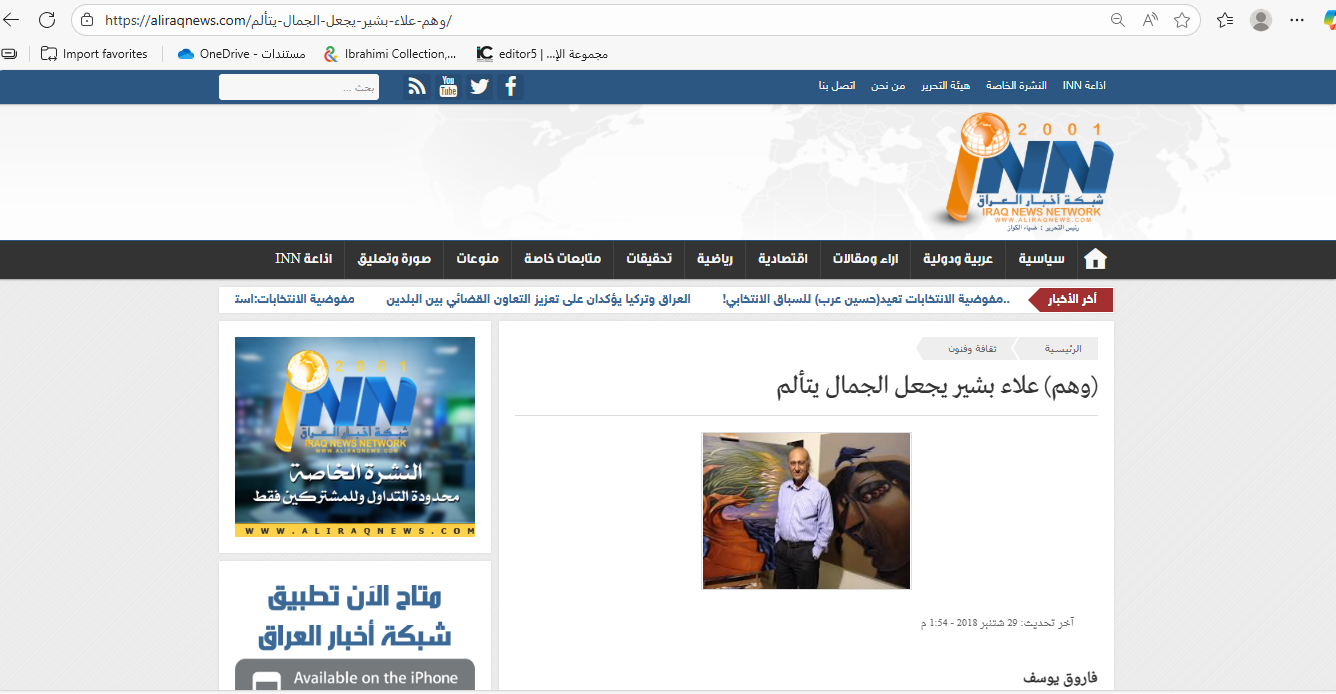Viewport: 1336px width, 694px height.
Task: Open the article photo of the man with paintings
Action: (x=806, y=510)
